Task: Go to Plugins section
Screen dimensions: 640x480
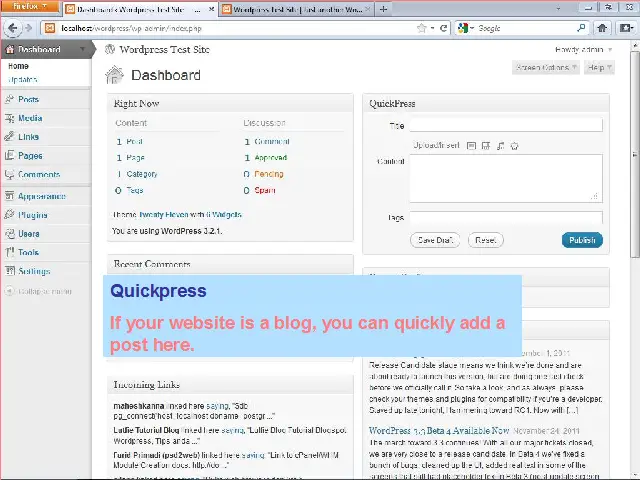Action: coord(33,215)
